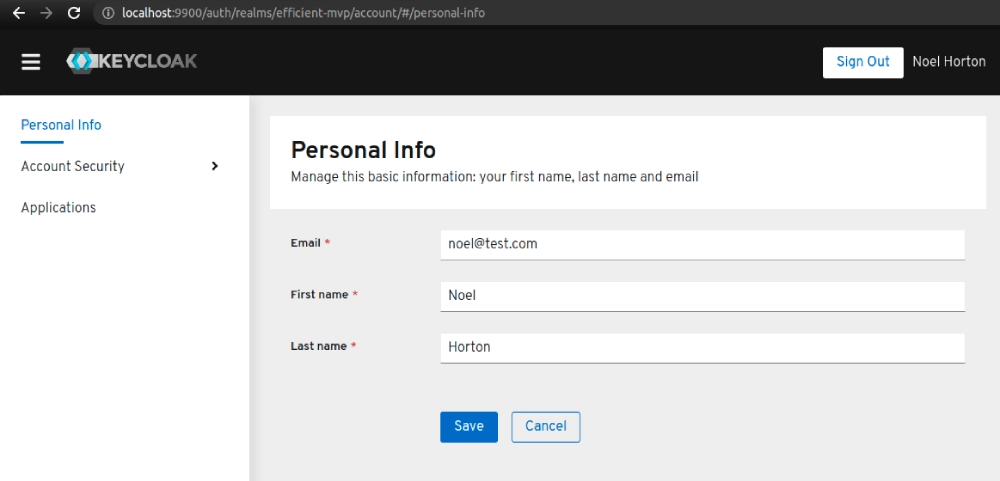Cancel the personal info edits
Screen dimensions: 1000x481
click(546, 427)
